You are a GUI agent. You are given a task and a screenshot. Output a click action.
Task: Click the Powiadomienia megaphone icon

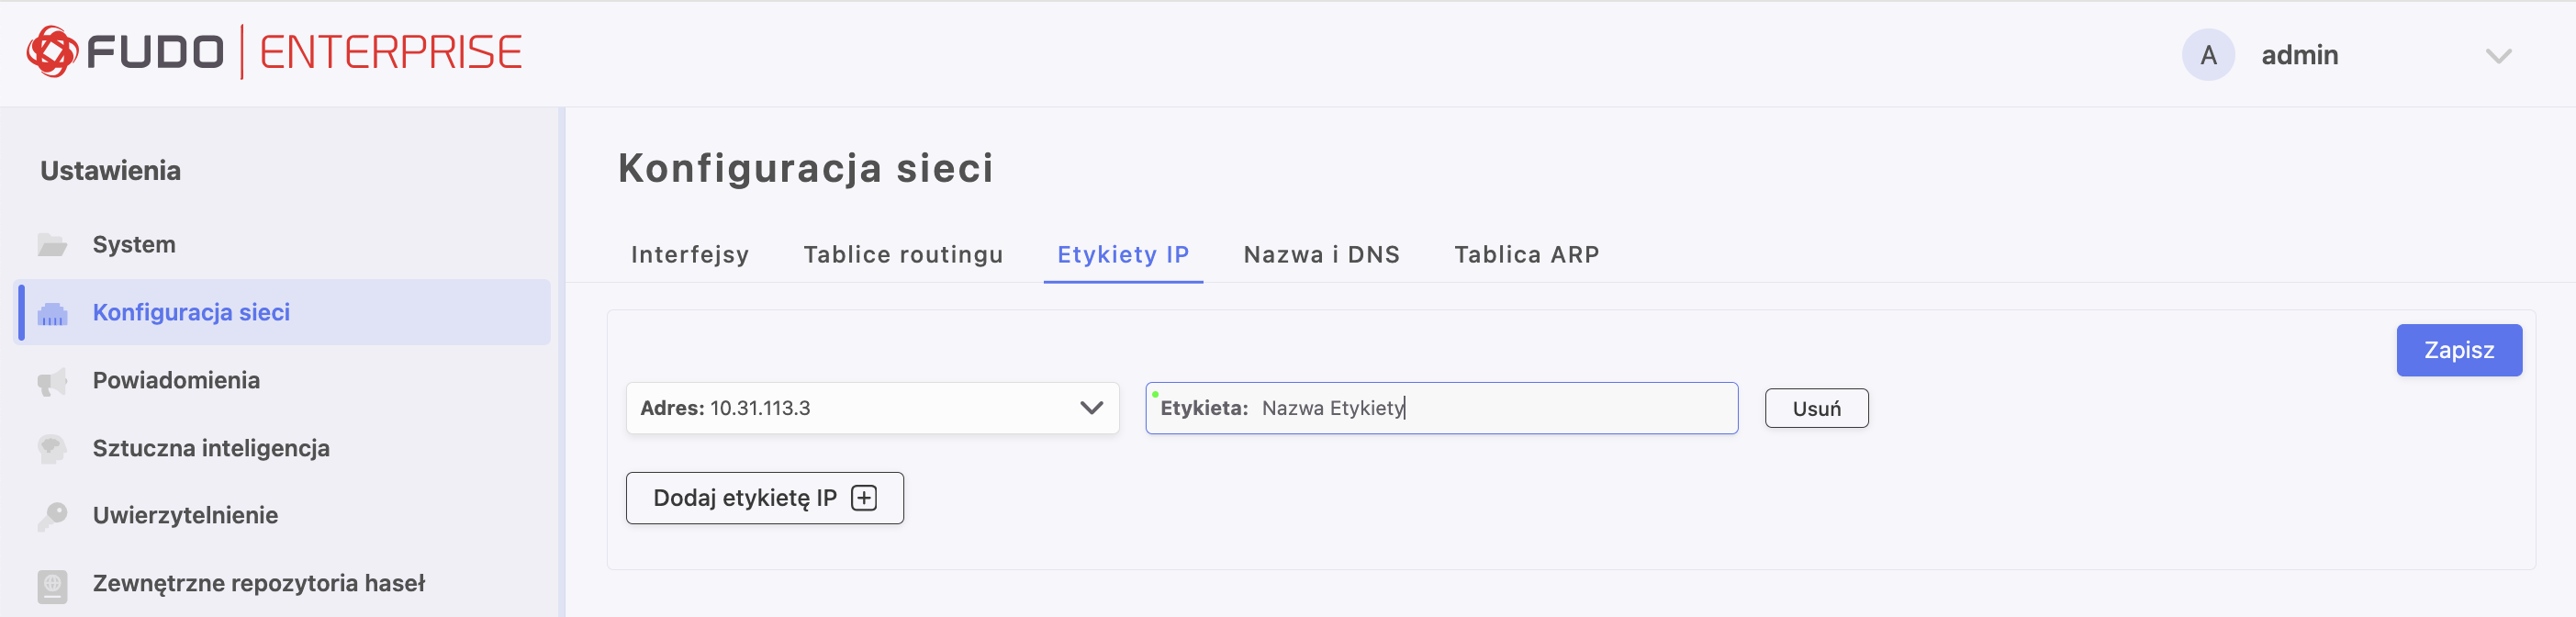pos(52,381)
